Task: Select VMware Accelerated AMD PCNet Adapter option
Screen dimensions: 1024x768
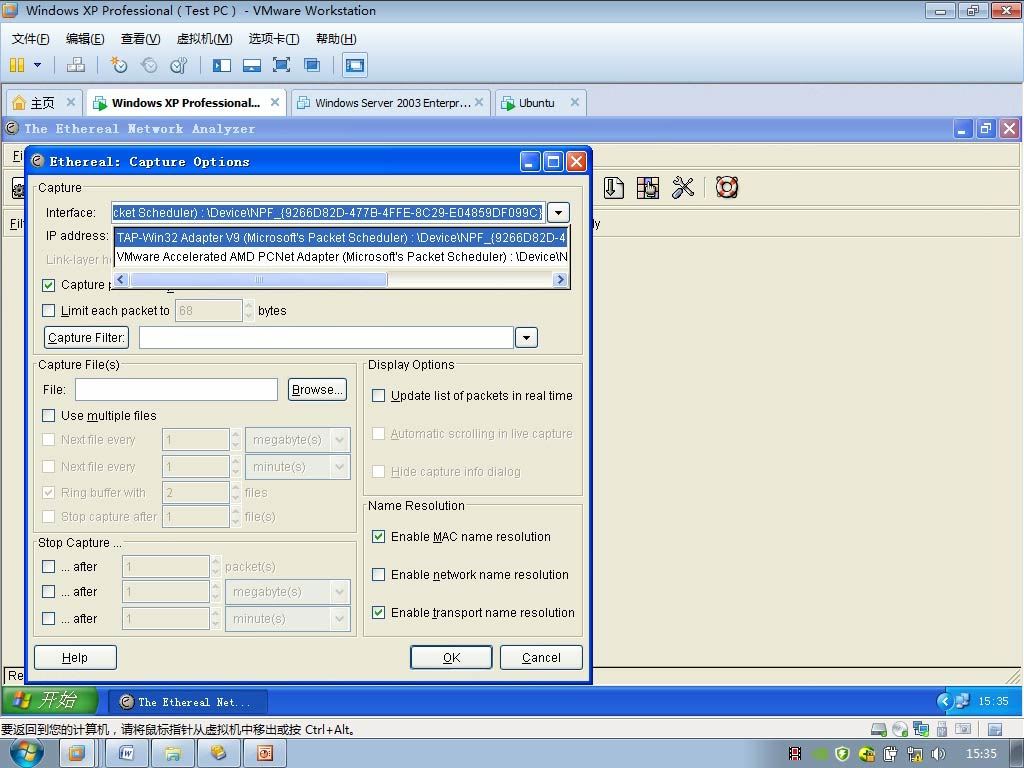Action: point(341,257)
